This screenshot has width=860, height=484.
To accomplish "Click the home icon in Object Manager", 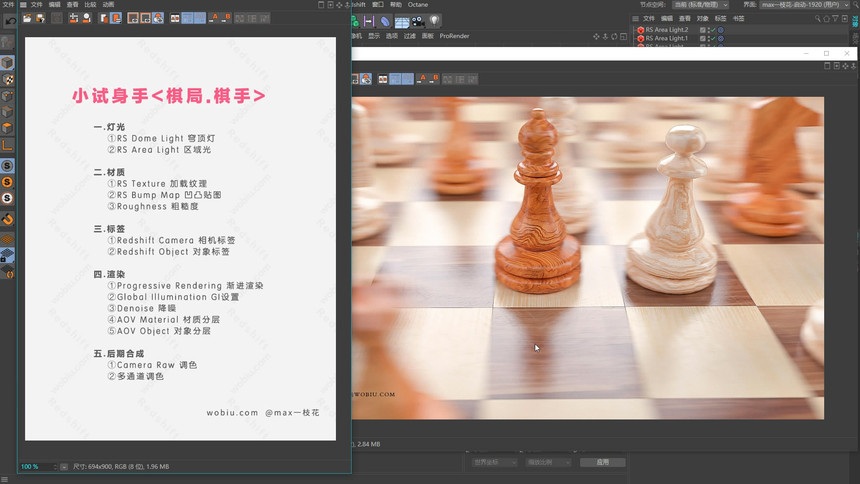I will pos(827,19).
